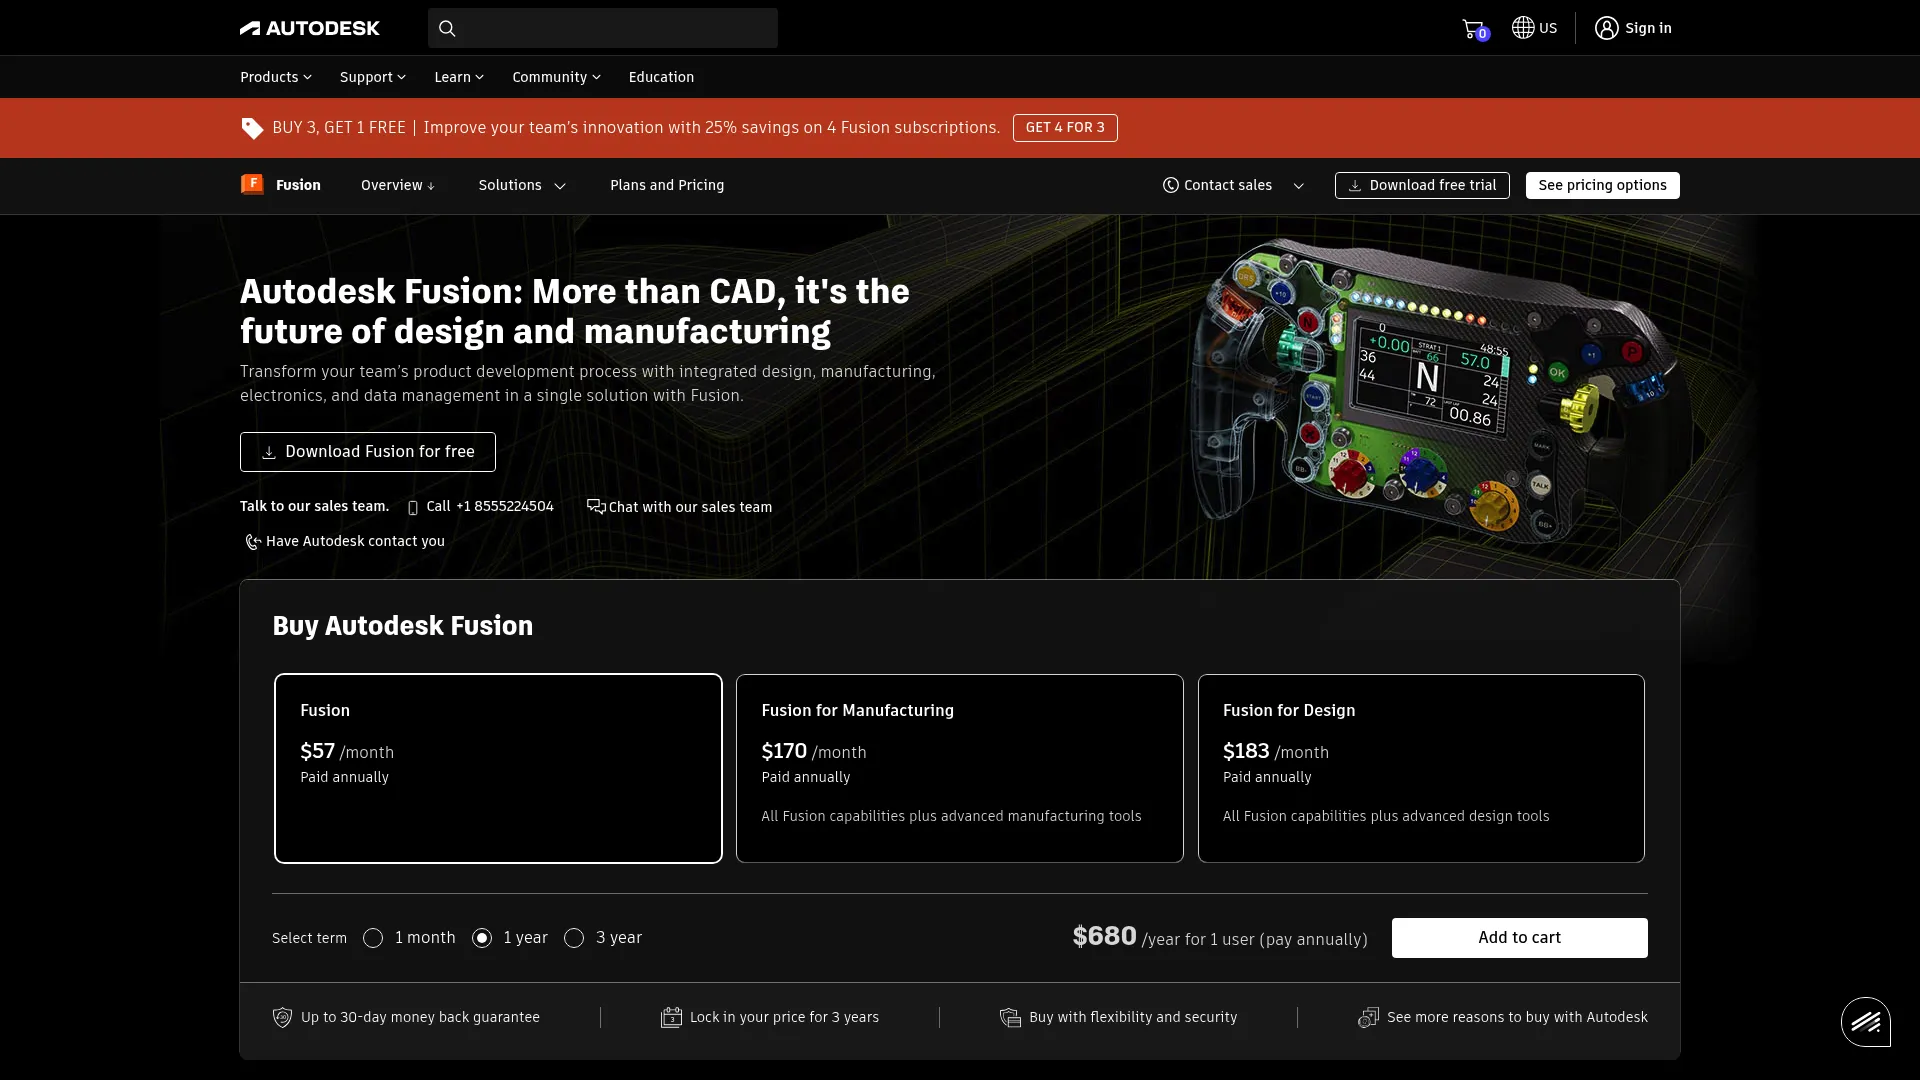Click the globe region icon

[1523, 28]
